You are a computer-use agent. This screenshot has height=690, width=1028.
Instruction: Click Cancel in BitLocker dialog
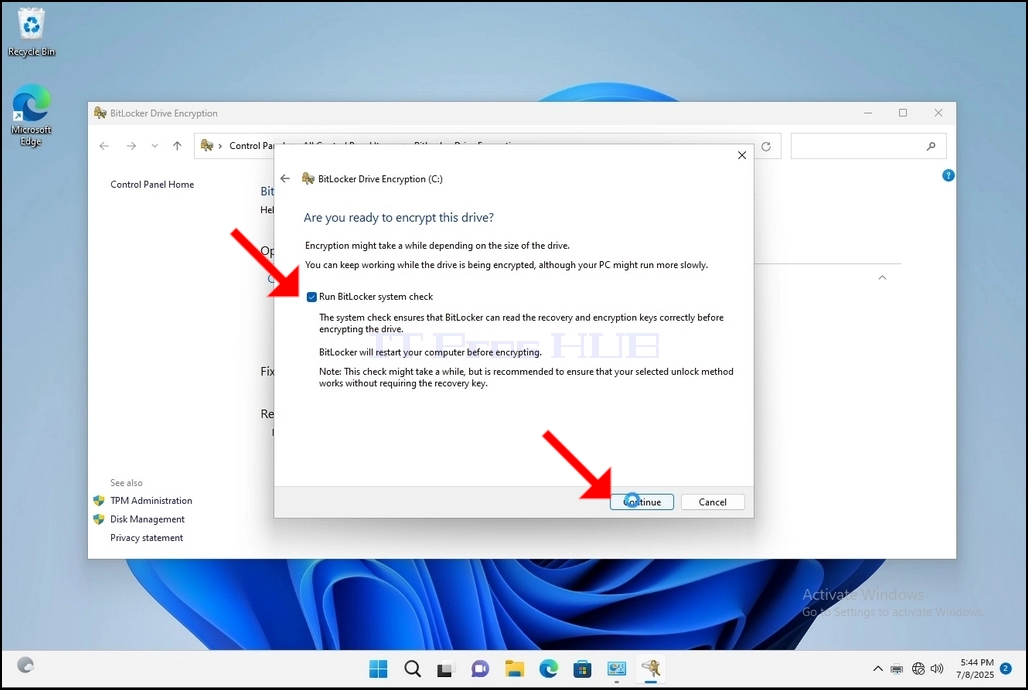(712, 502)
